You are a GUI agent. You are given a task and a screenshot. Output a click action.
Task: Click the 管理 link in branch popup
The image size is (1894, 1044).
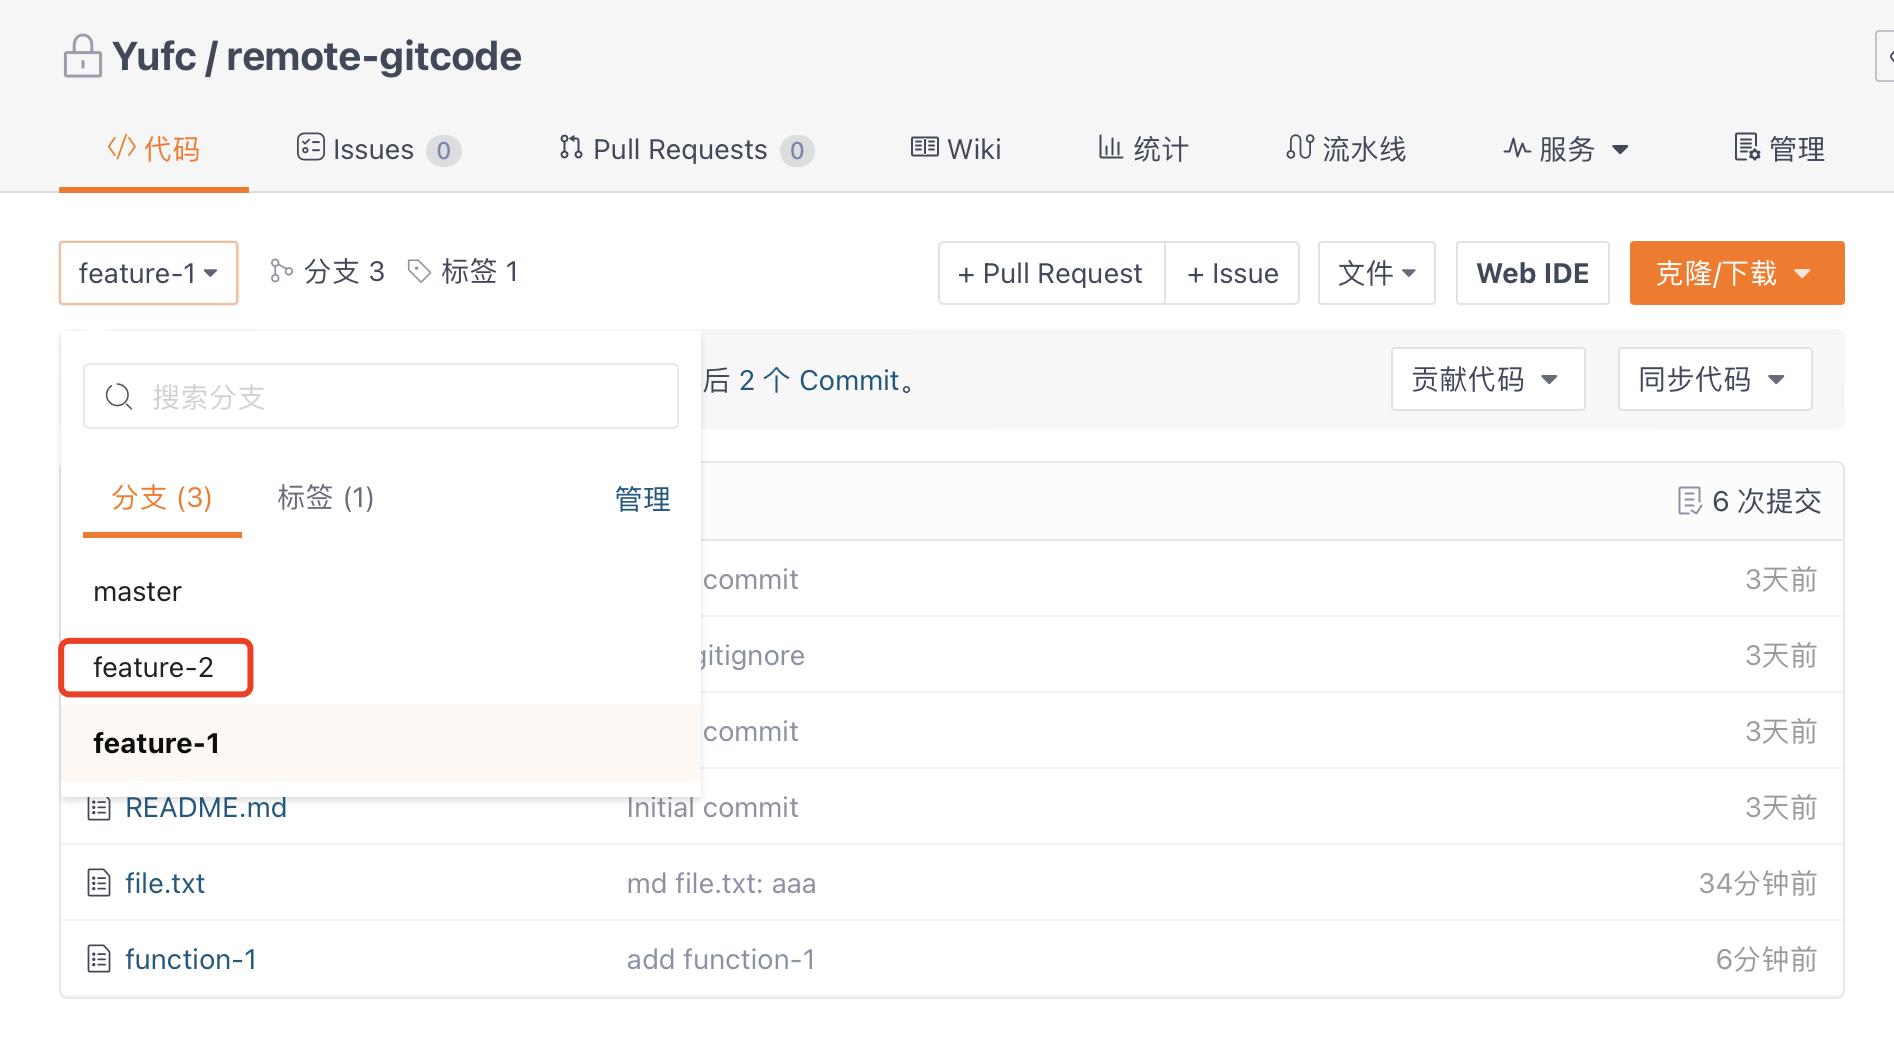pos(642,498)
